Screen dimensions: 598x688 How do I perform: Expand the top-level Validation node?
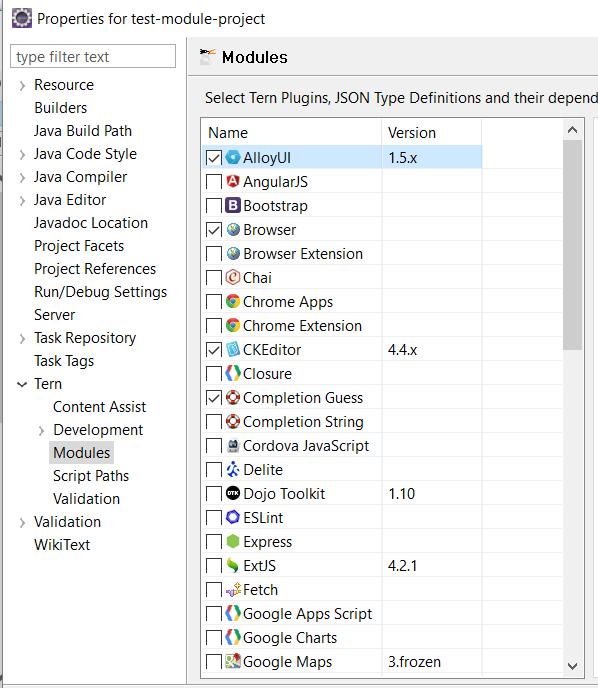(22, 522)
